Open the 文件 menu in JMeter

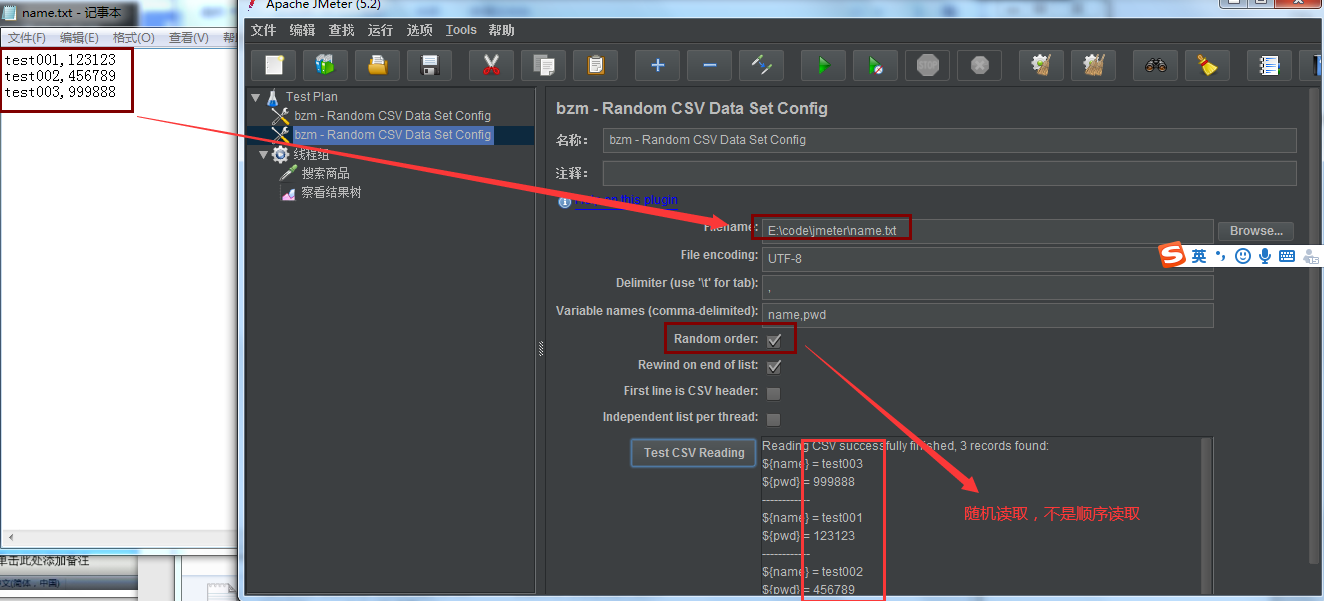[x=263, y=30]
